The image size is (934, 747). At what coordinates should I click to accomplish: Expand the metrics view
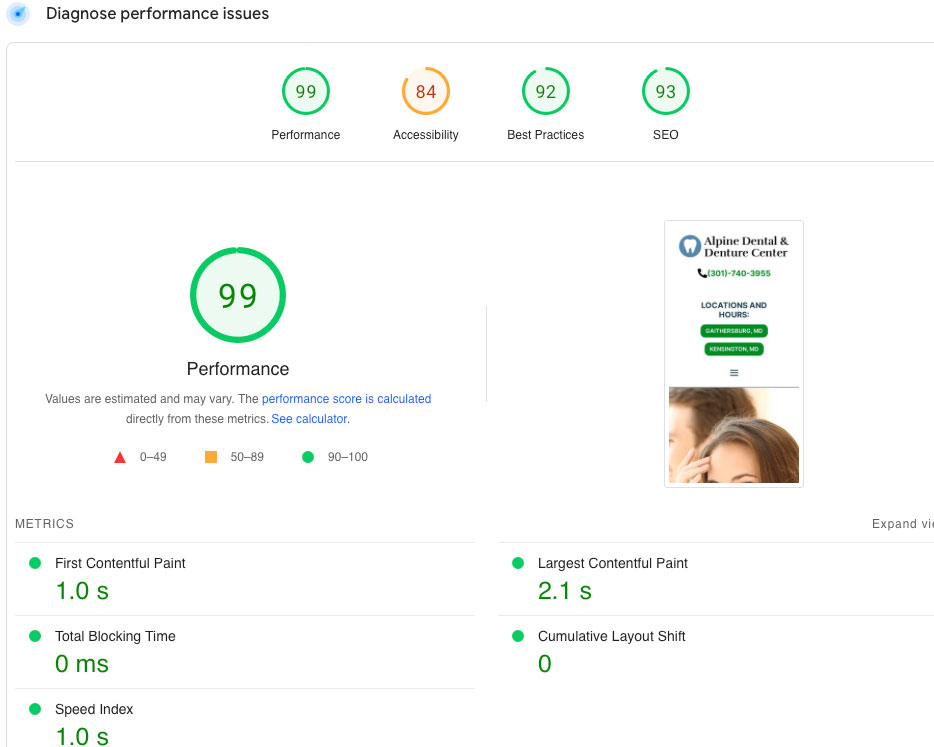[902, 524]
